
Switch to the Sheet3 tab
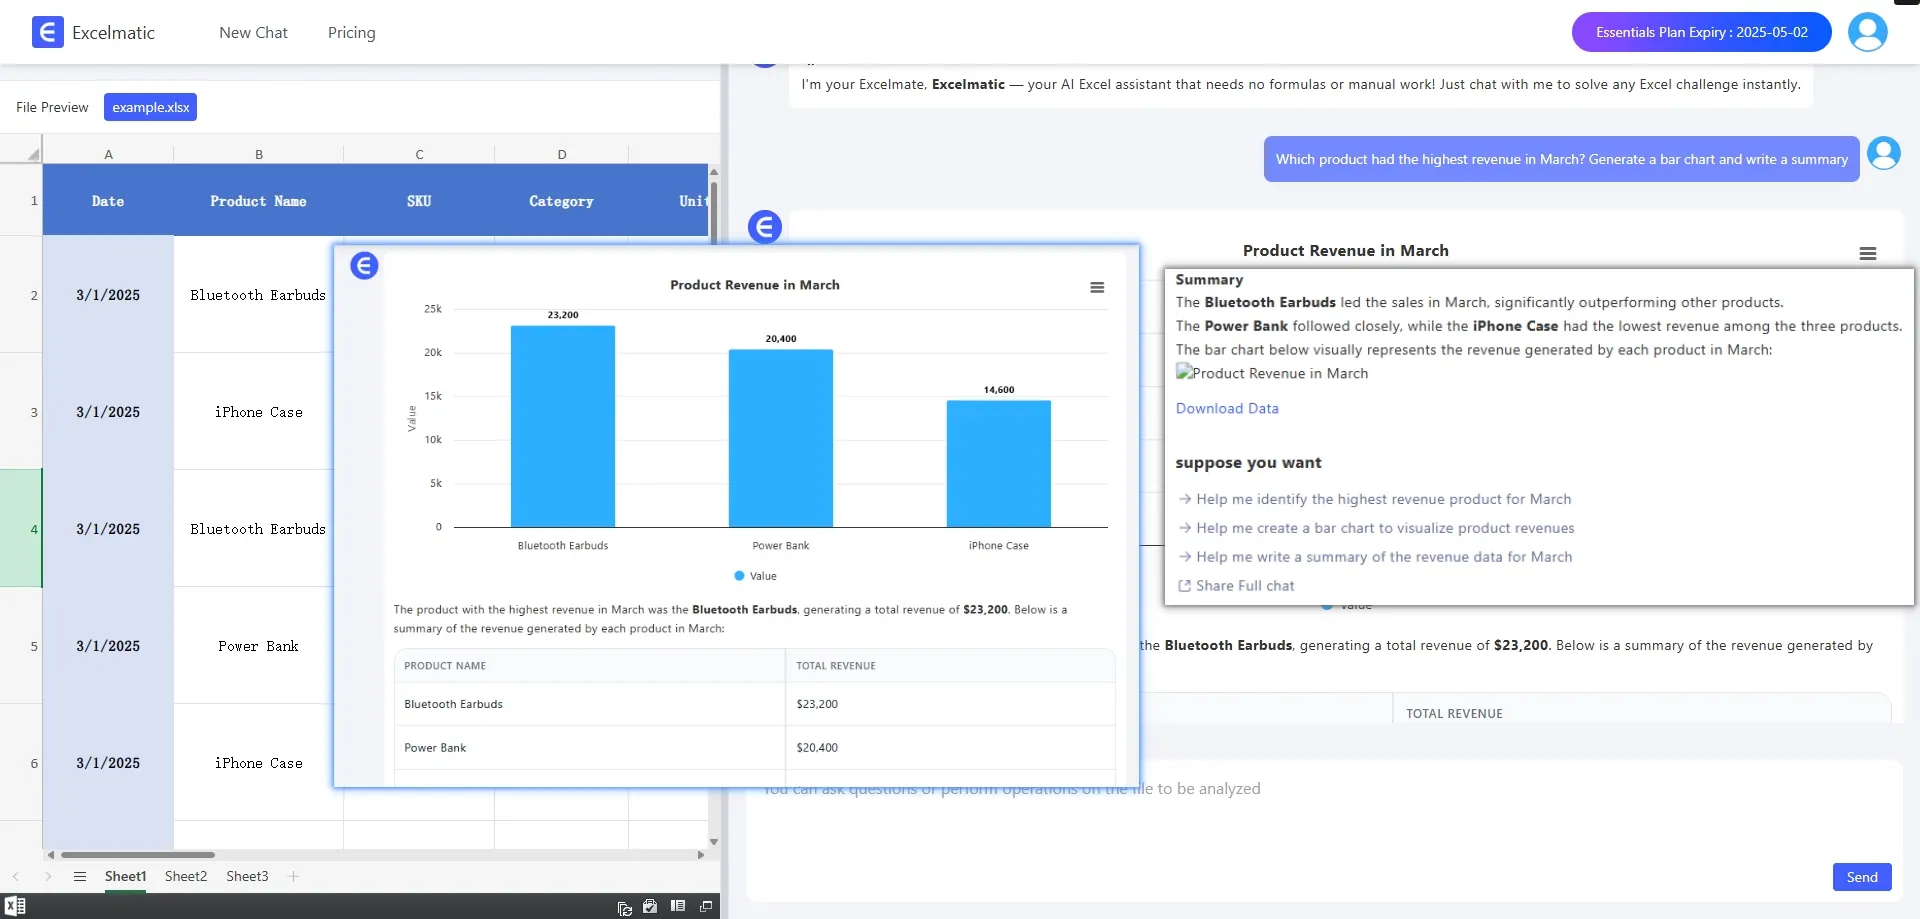point(247,877)
